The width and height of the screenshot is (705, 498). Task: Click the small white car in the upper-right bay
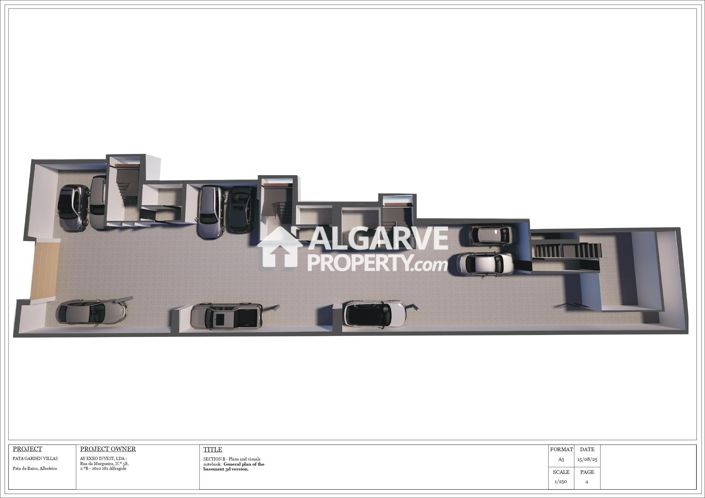tap(490, 235)
